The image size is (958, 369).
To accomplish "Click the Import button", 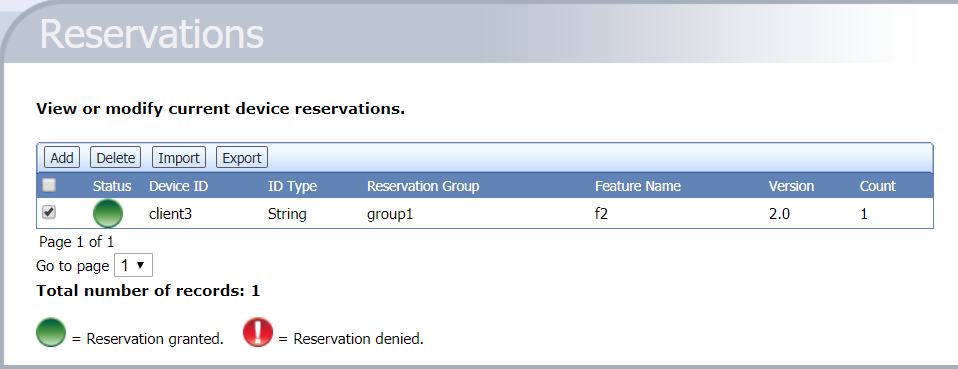I will [x=179, y=158].
